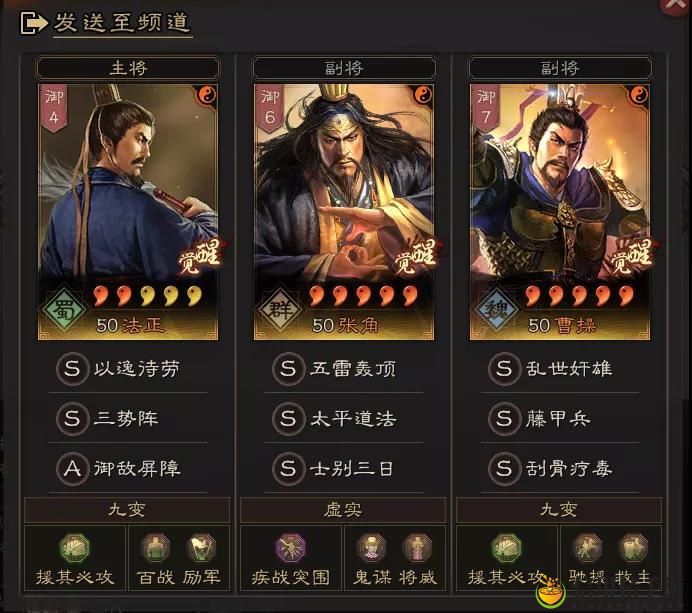
Task: Click the 发送至频道 share arrow icon
Action: tap(34, 23)
